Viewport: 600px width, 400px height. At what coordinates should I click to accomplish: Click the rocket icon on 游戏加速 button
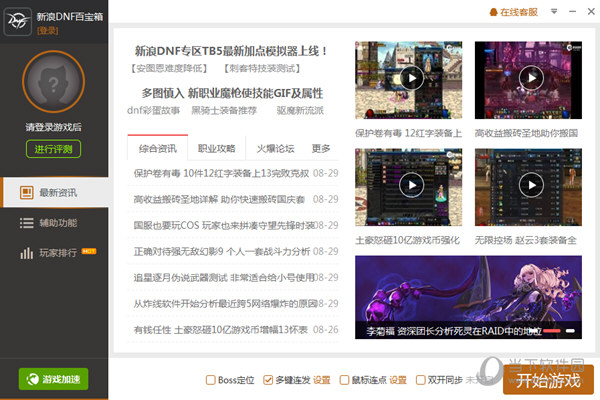coord(33,379)
